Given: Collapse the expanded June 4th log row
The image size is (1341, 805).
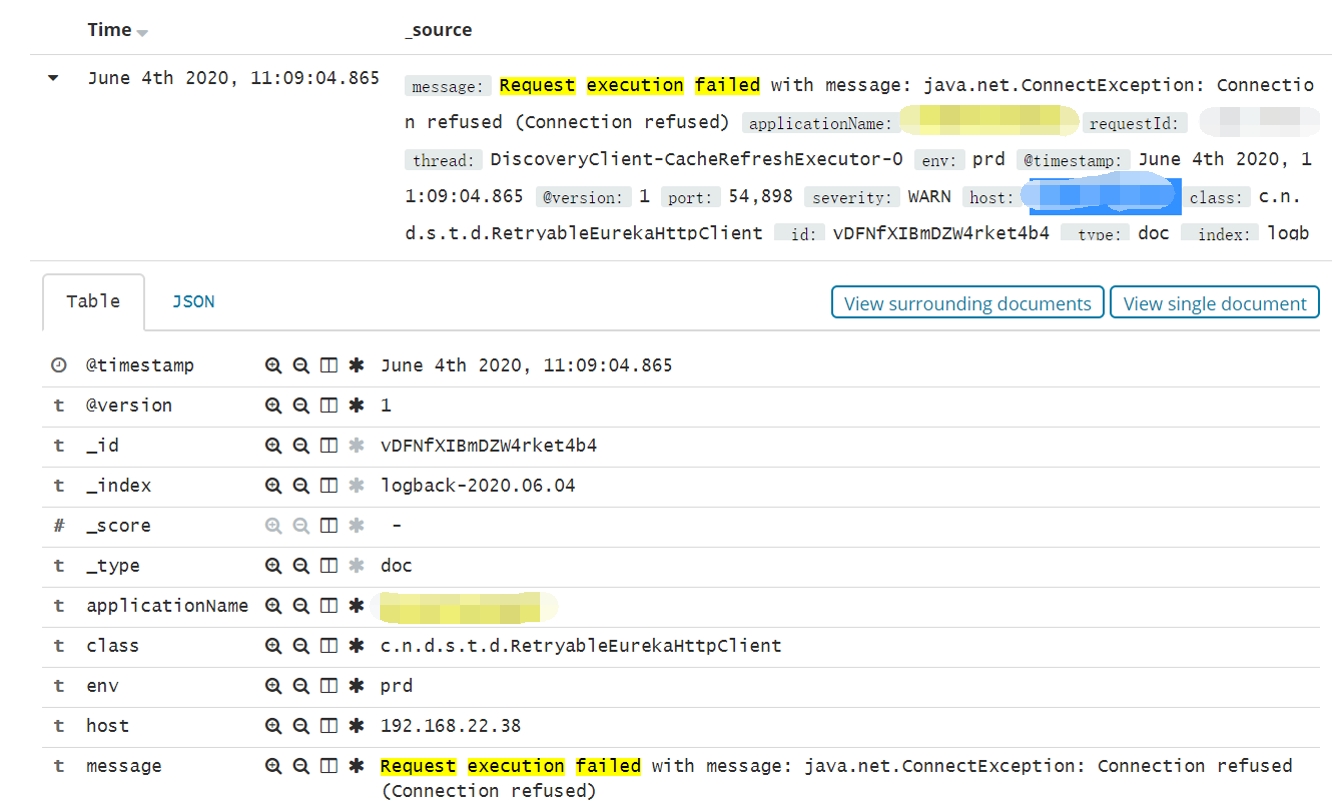Looking at the screenshot, I should tap(53, 78).
